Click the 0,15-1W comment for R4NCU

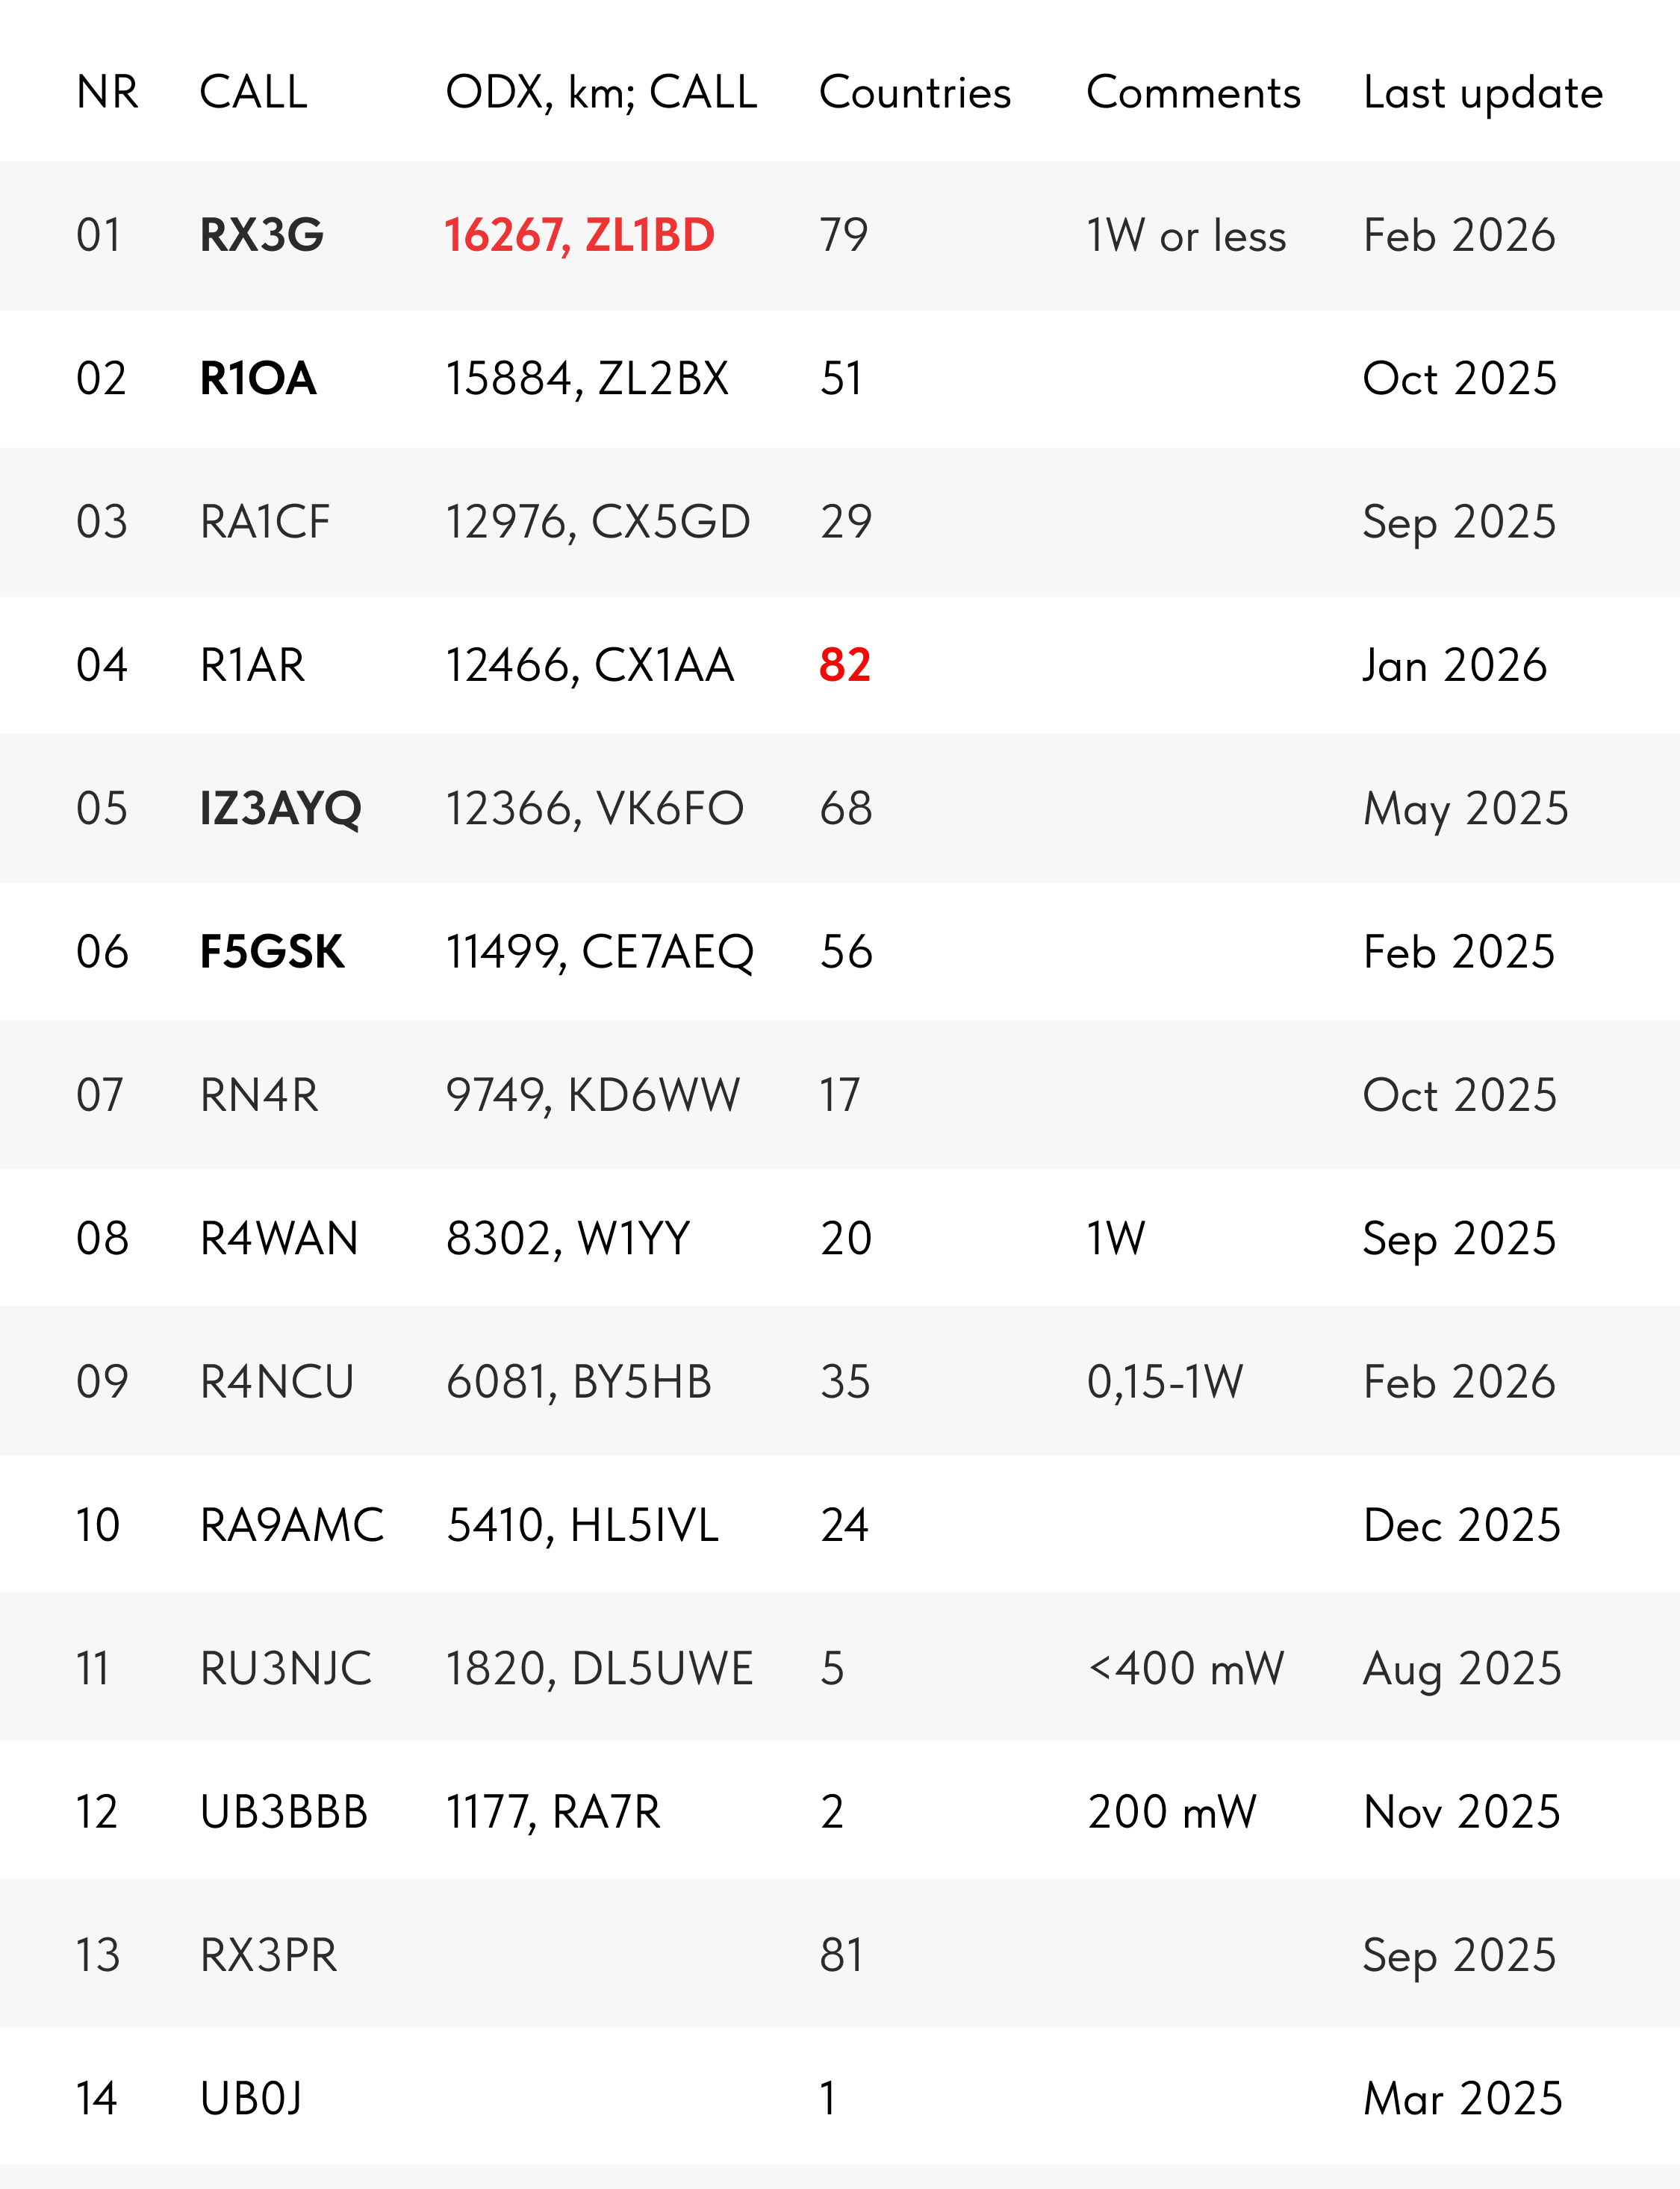pyautogui.click(x=1165, y=1382)
